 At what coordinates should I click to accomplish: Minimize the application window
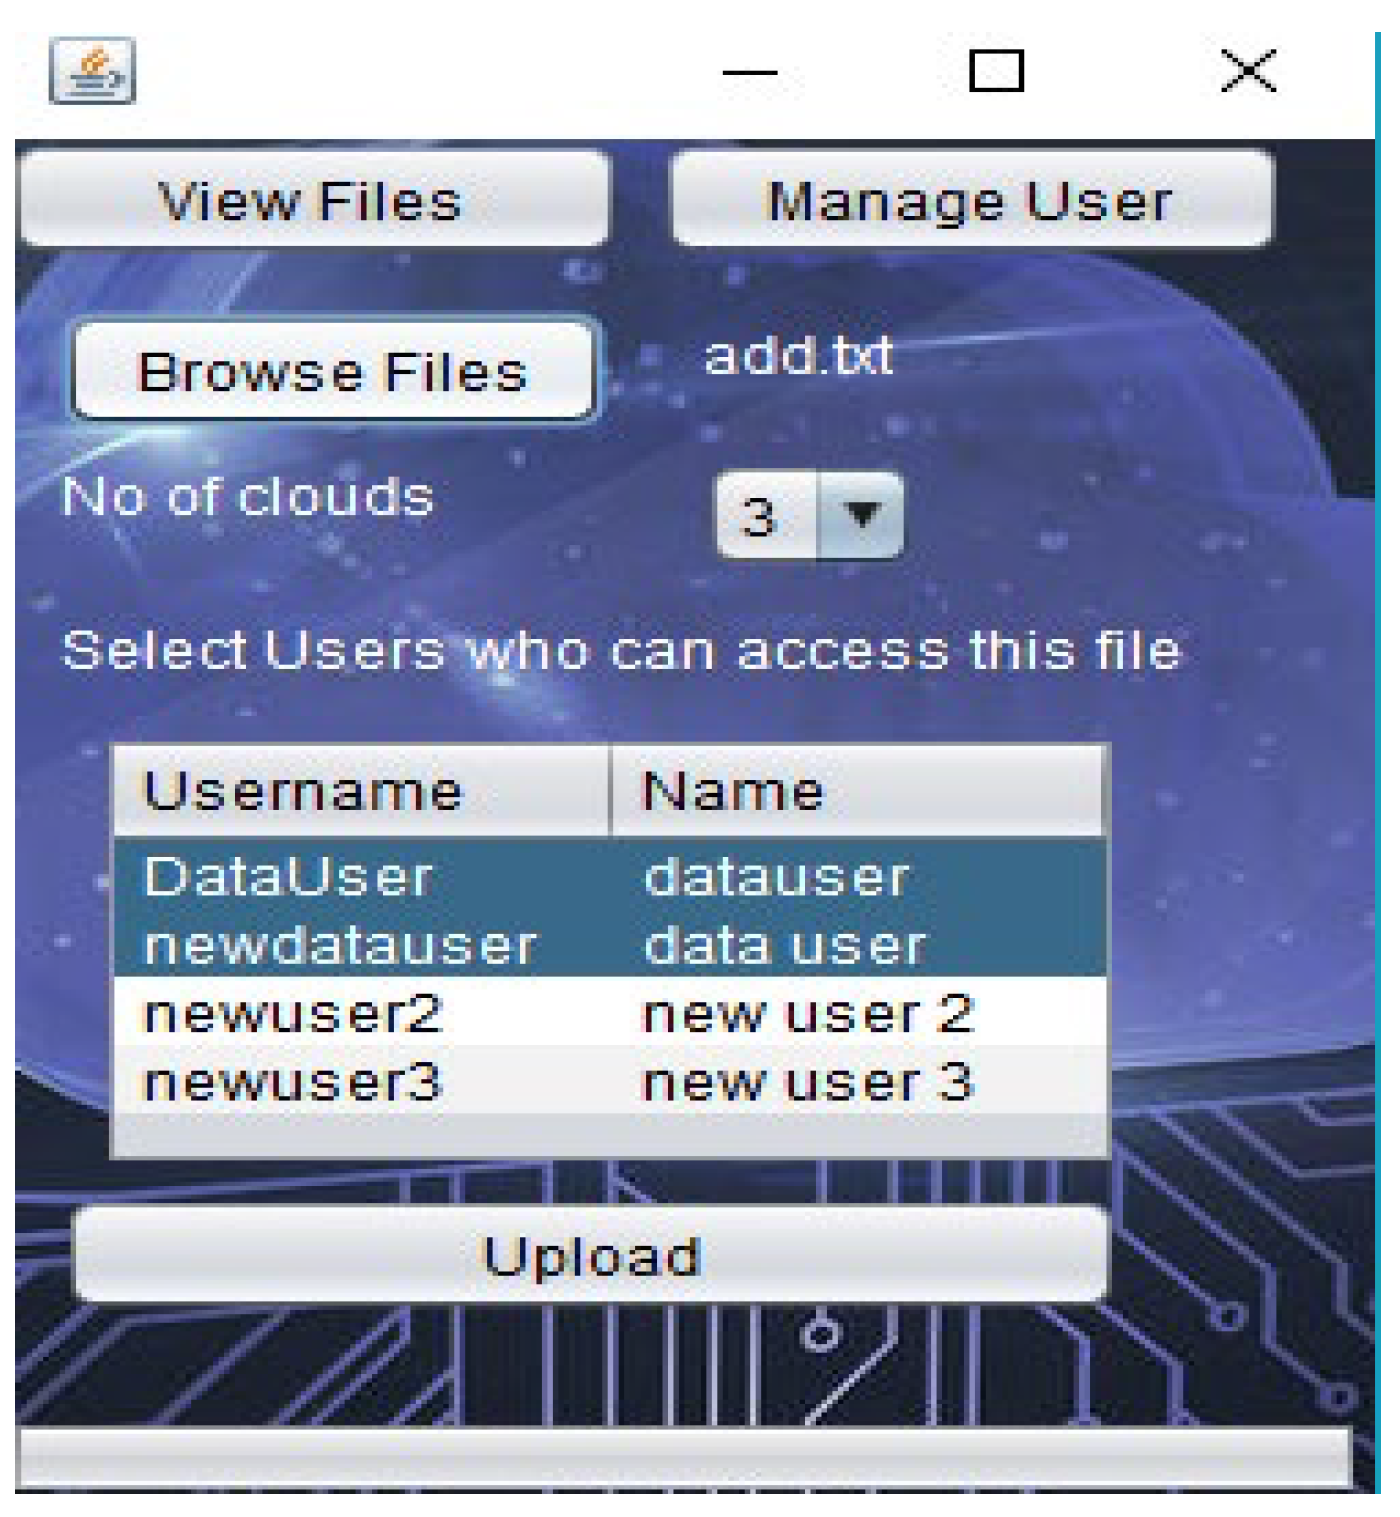point(749,72)
